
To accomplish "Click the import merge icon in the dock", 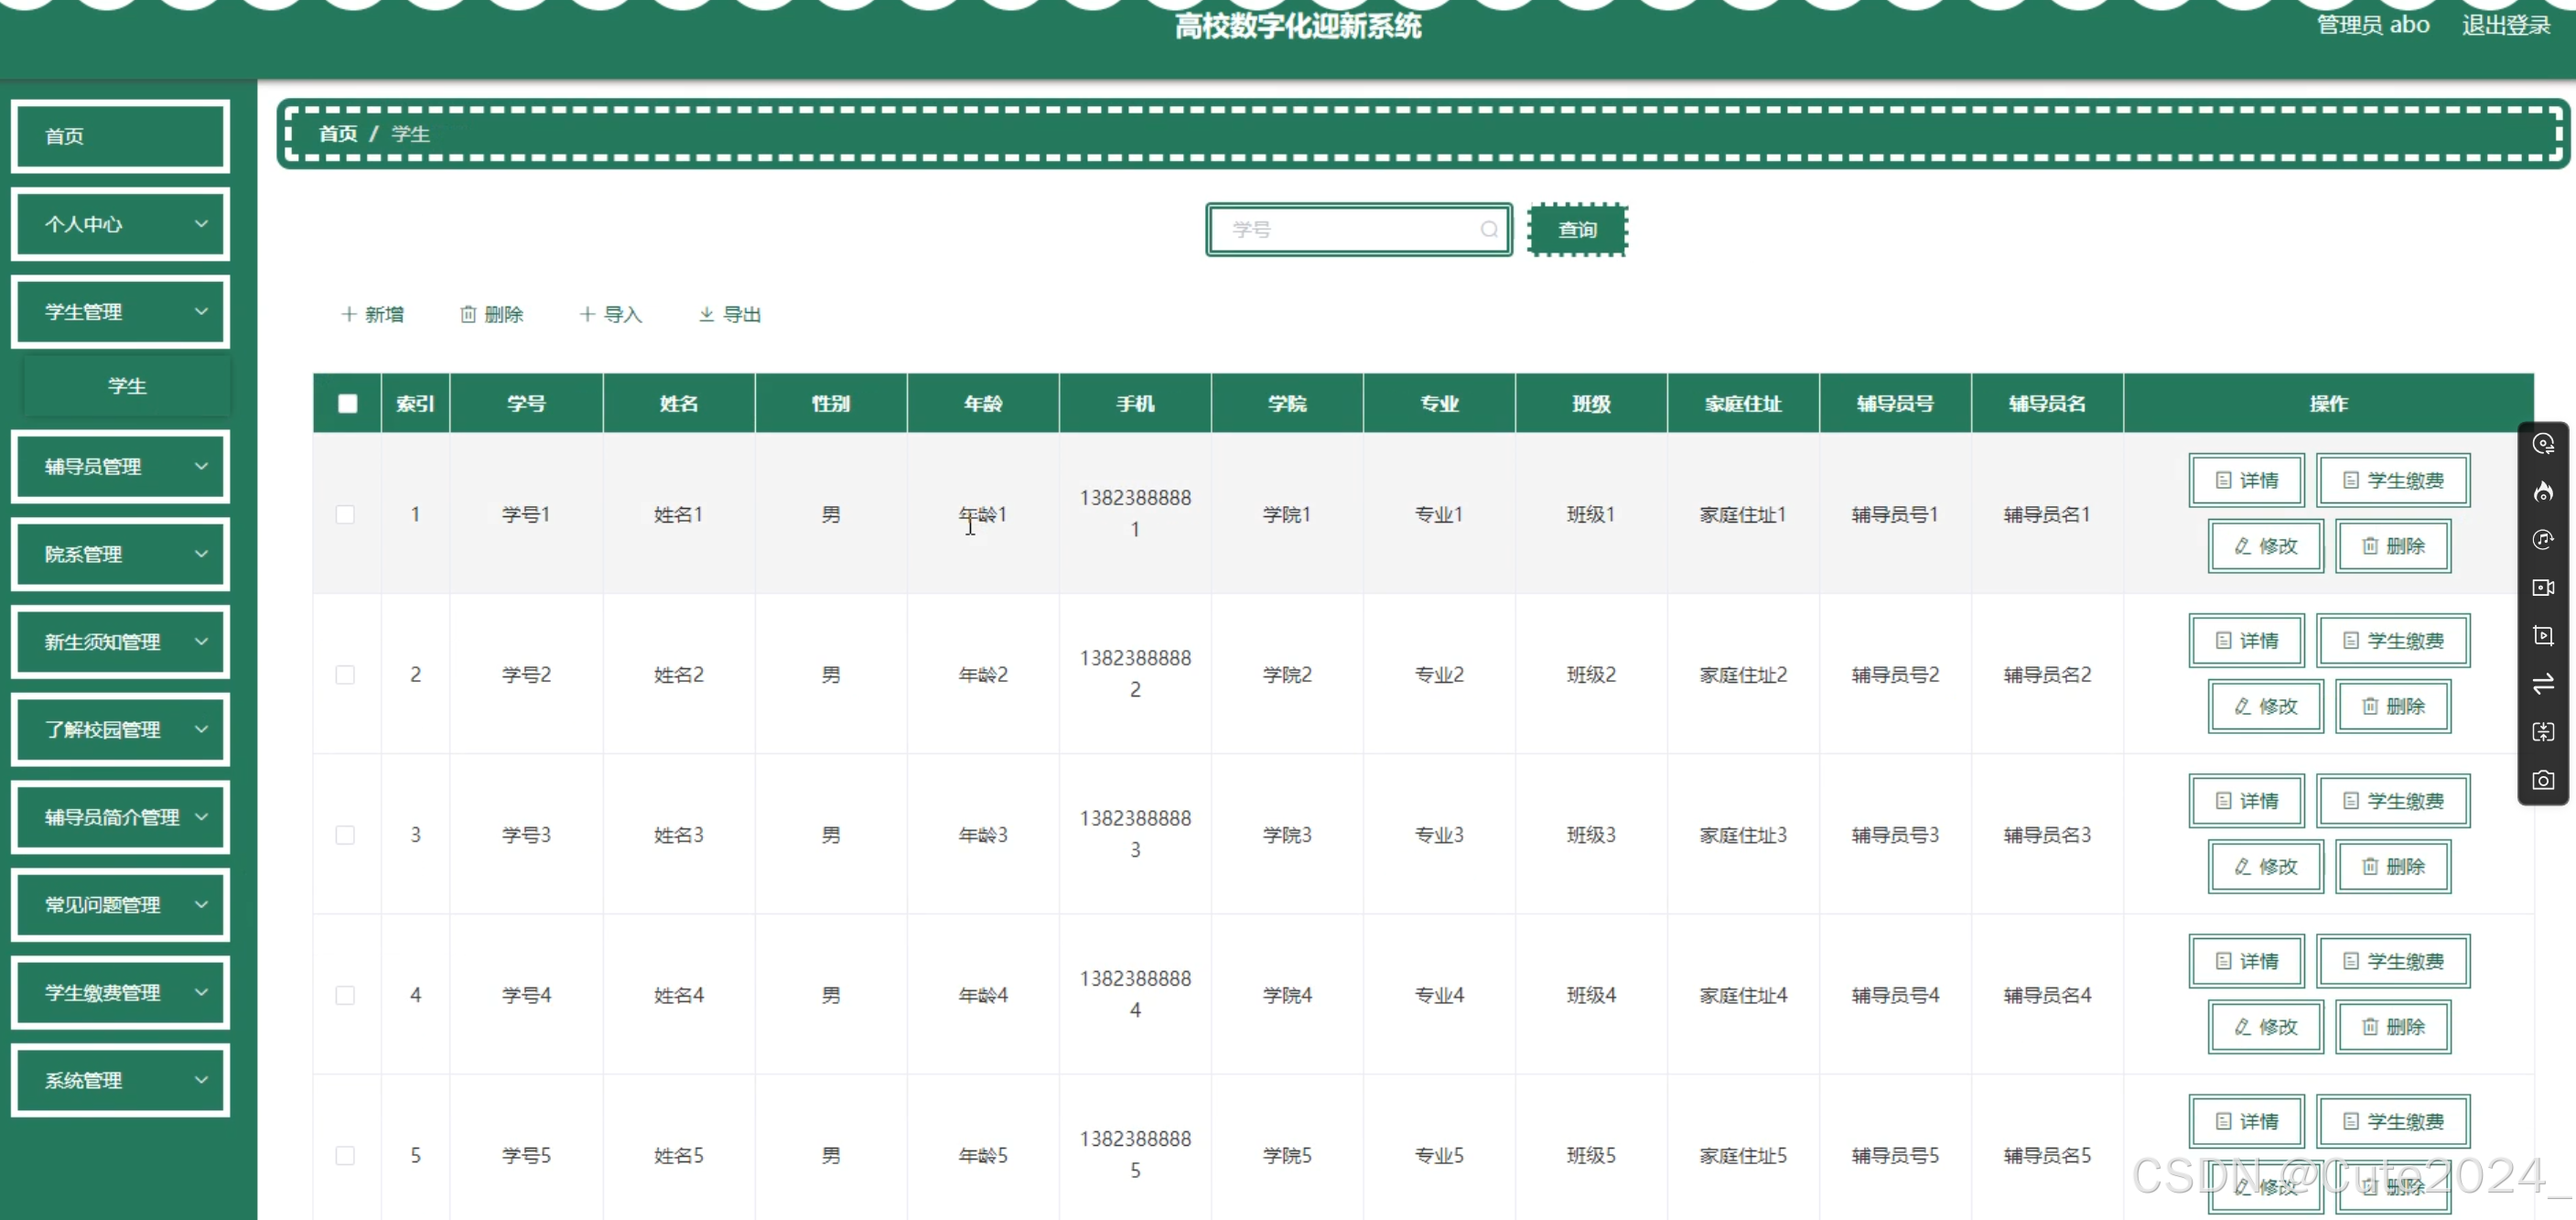I will click(x=2543, y=732).
